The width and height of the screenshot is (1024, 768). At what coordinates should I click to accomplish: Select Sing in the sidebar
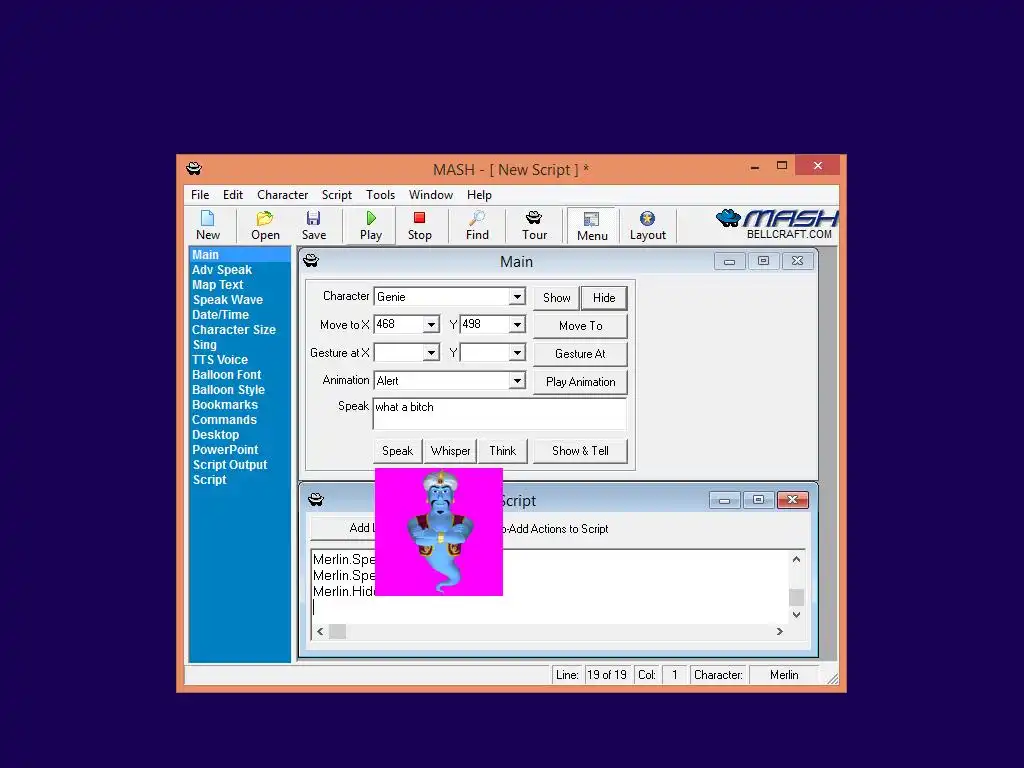click(x=204, y=345)
